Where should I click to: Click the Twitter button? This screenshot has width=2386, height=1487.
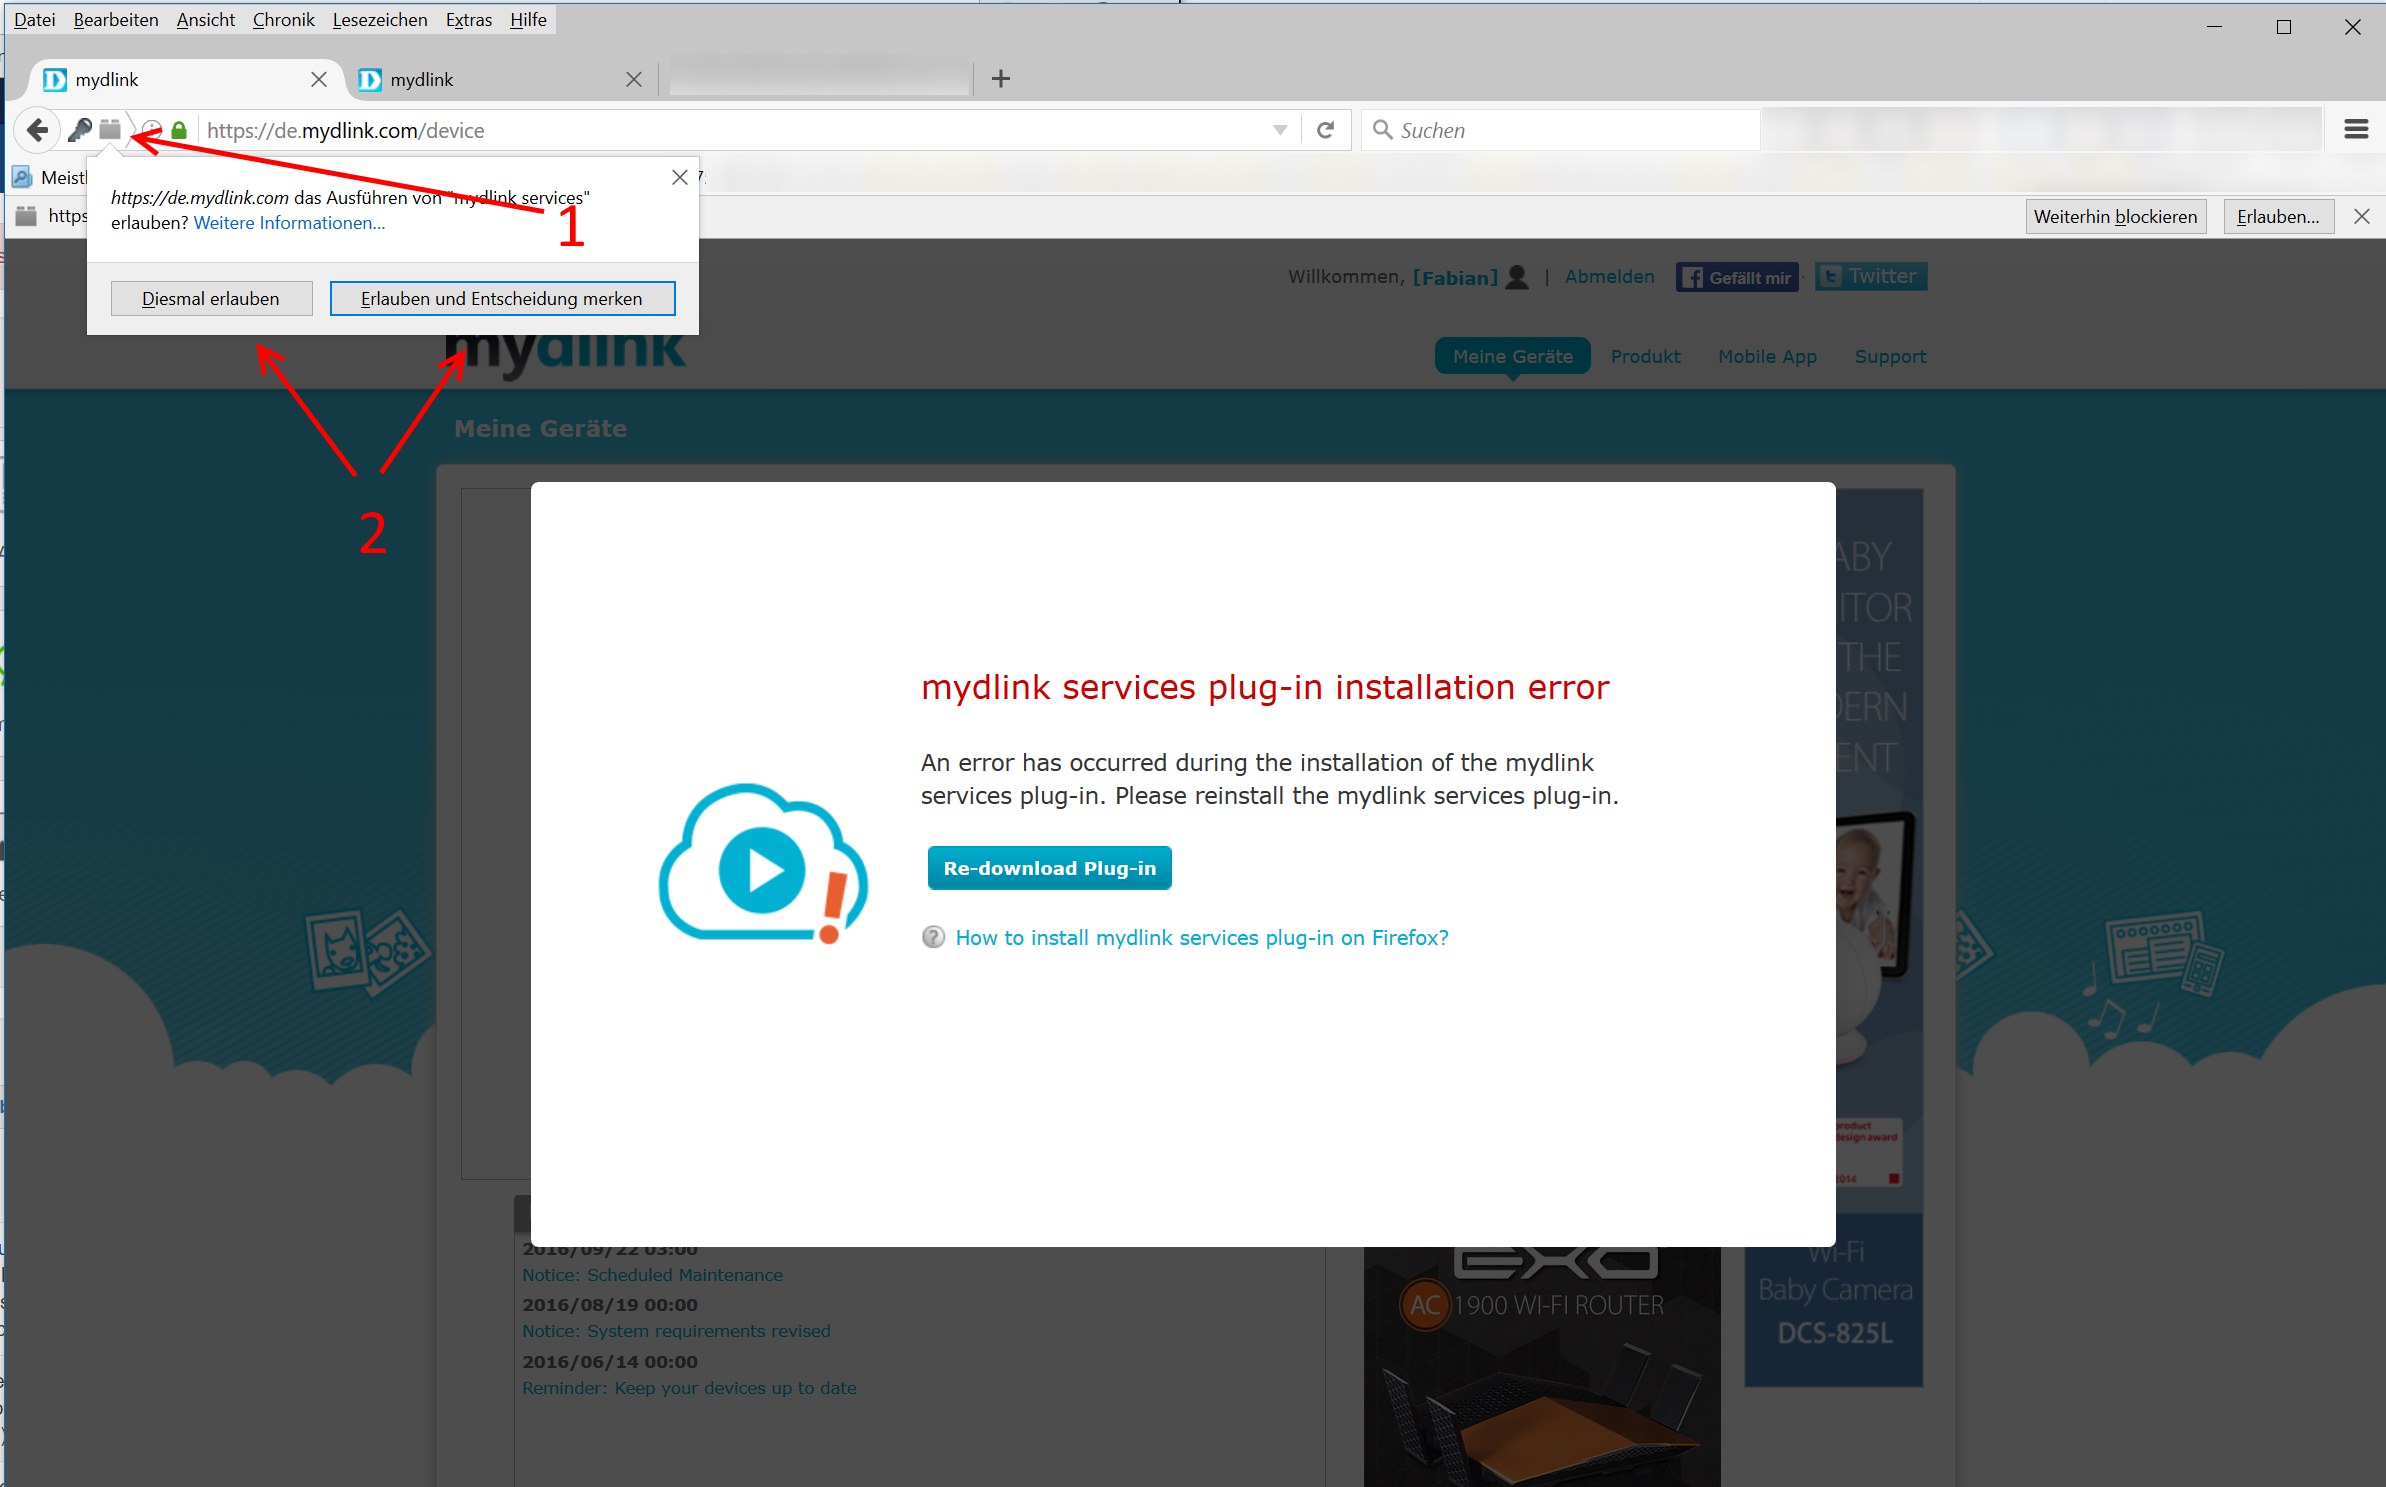[x=1870, y=276]
